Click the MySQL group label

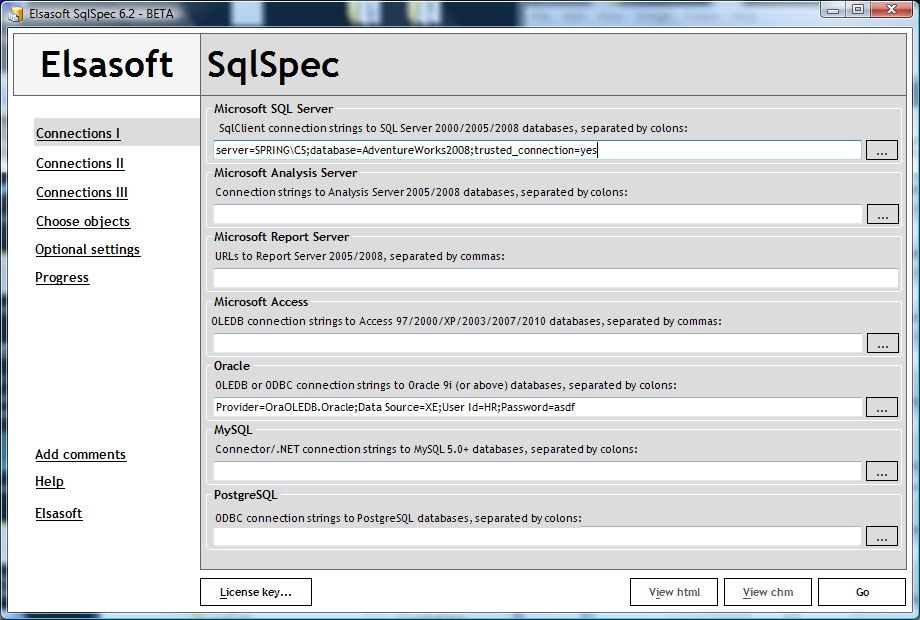point(233,430)
